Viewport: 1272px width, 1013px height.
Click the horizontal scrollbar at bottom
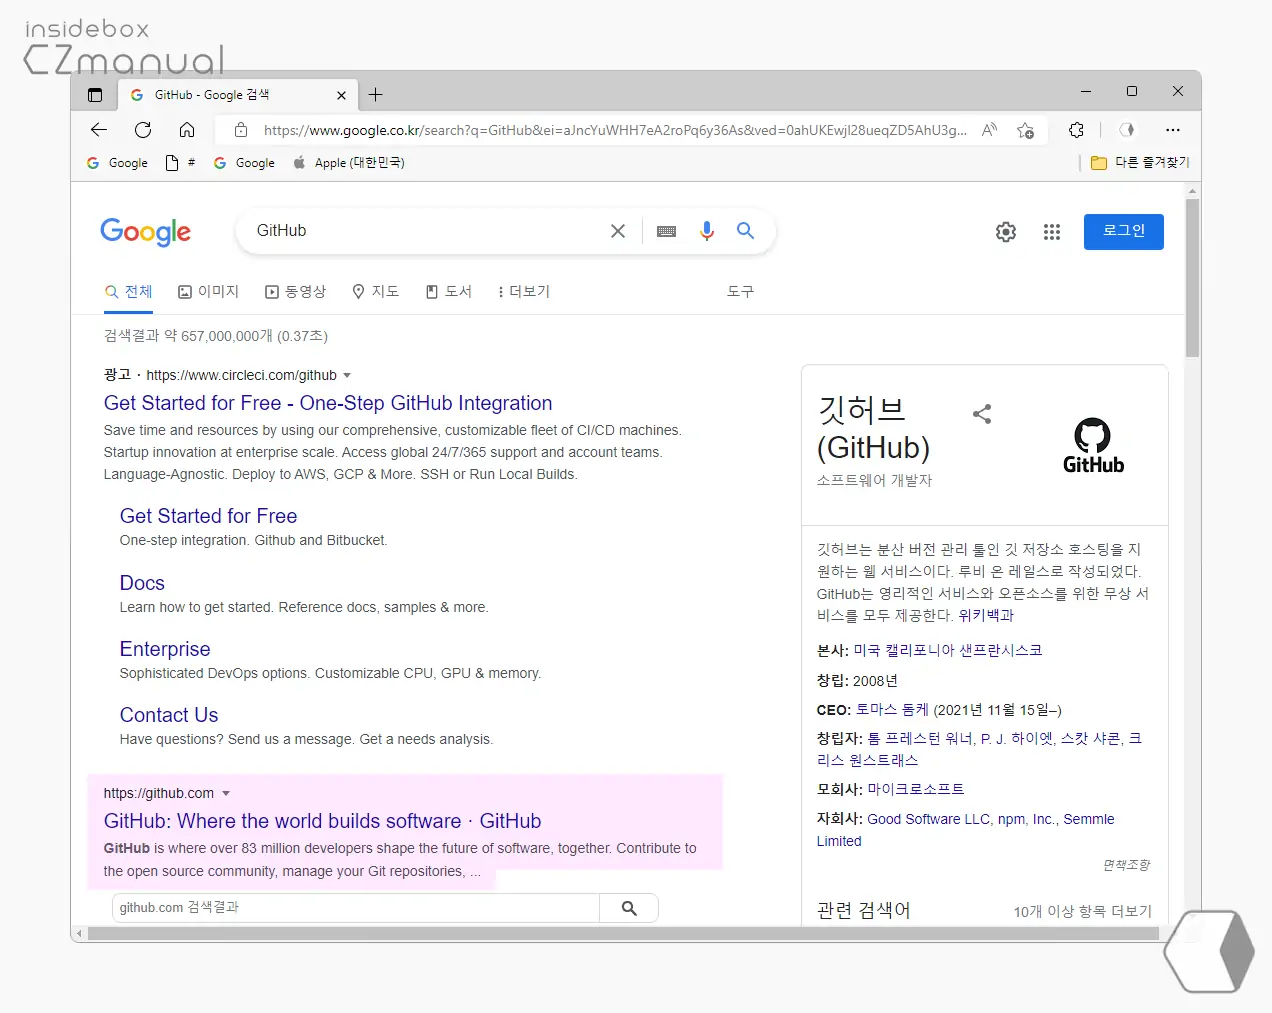tap(623, 934)
